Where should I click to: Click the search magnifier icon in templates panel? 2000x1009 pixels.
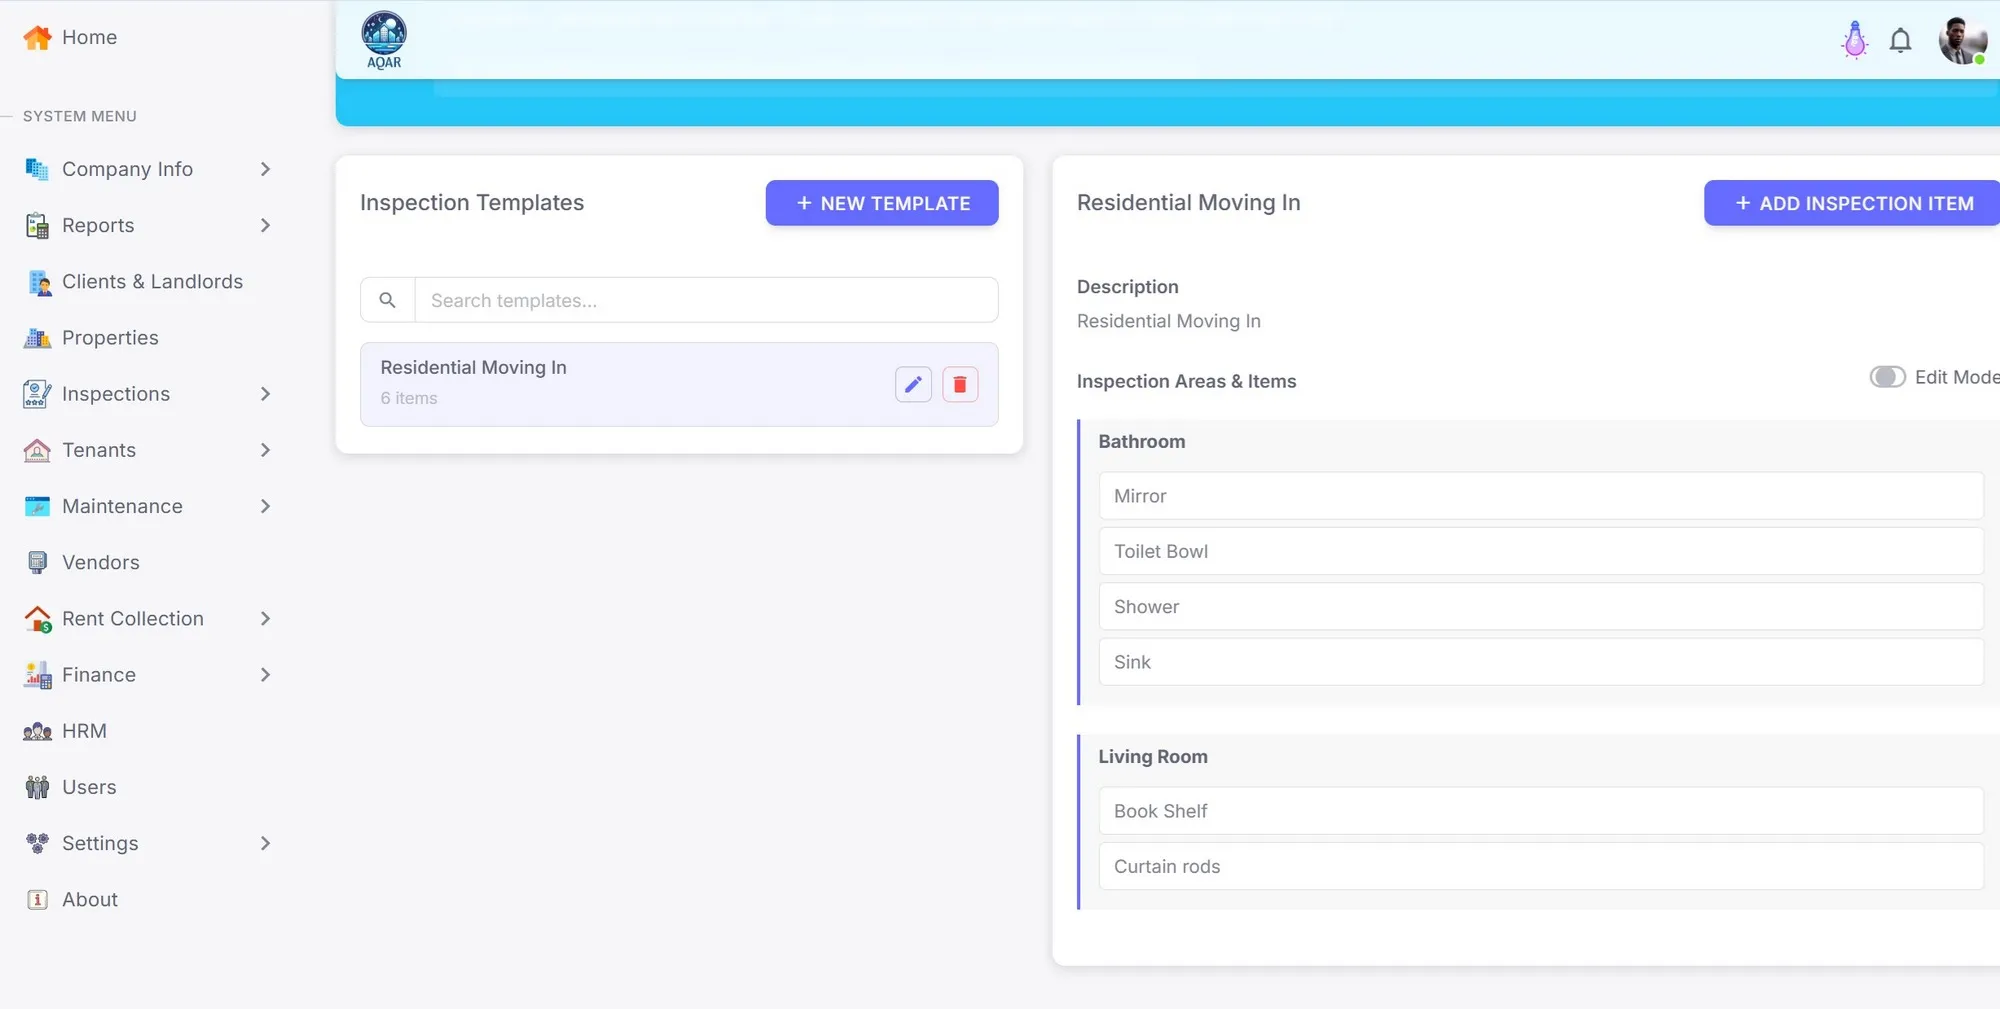point(387,299)
